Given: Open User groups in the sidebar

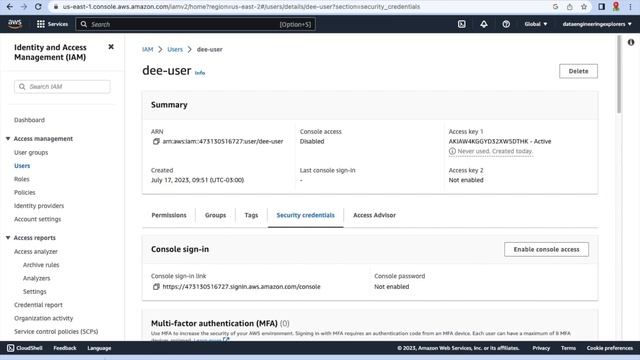Looking at the screenshot, I should [x=31, y=152].
